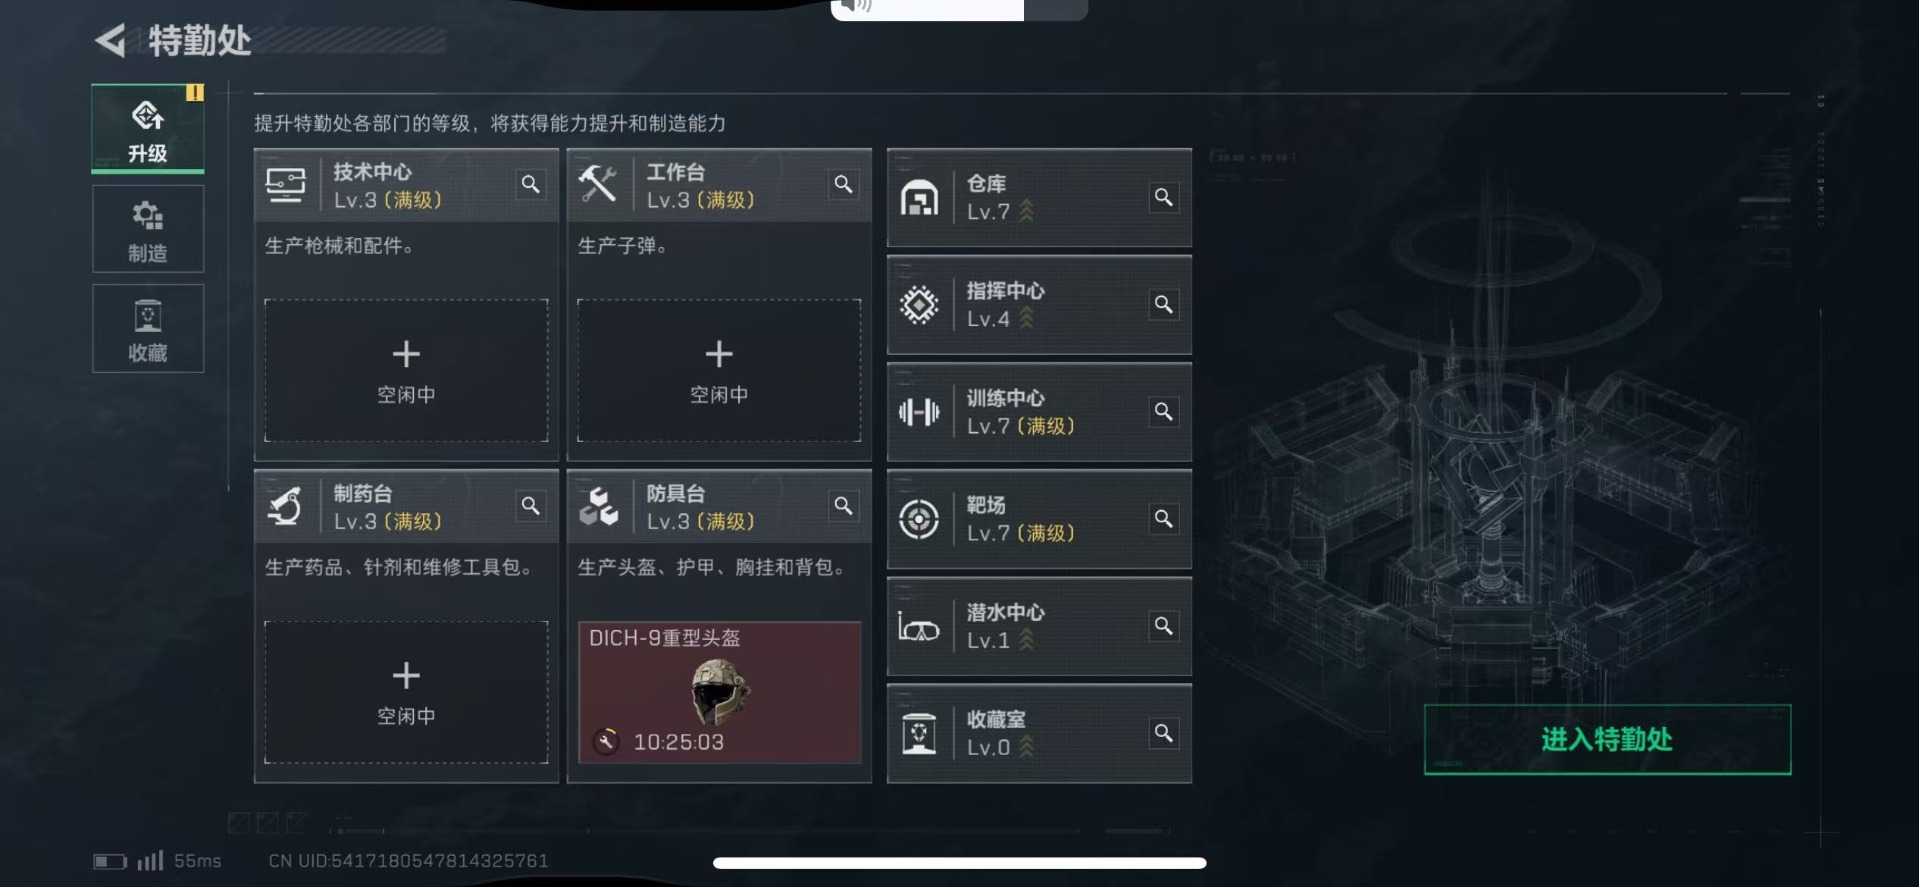Screen dimensions: 1919x887
Task: Open the DICH-9重型头盔 production thumbnail
Action: [x=719, y=692]
